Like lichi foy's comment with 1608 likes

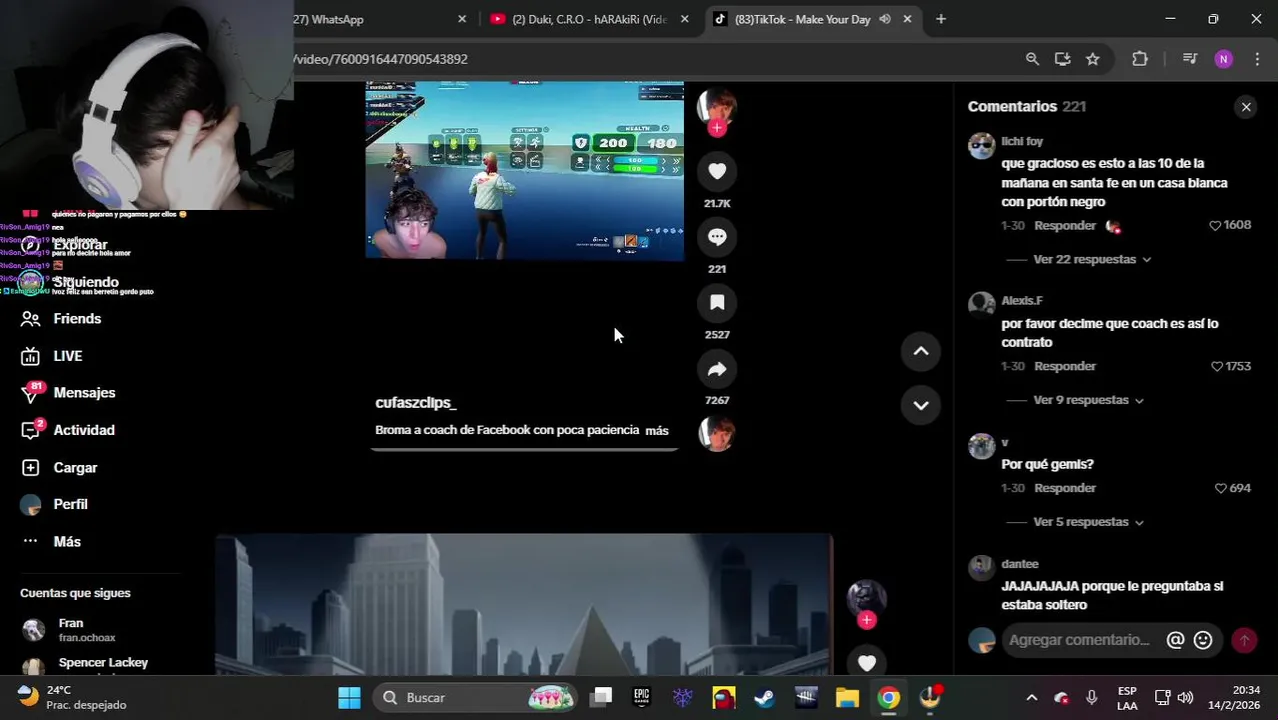tap(1215, 226)
